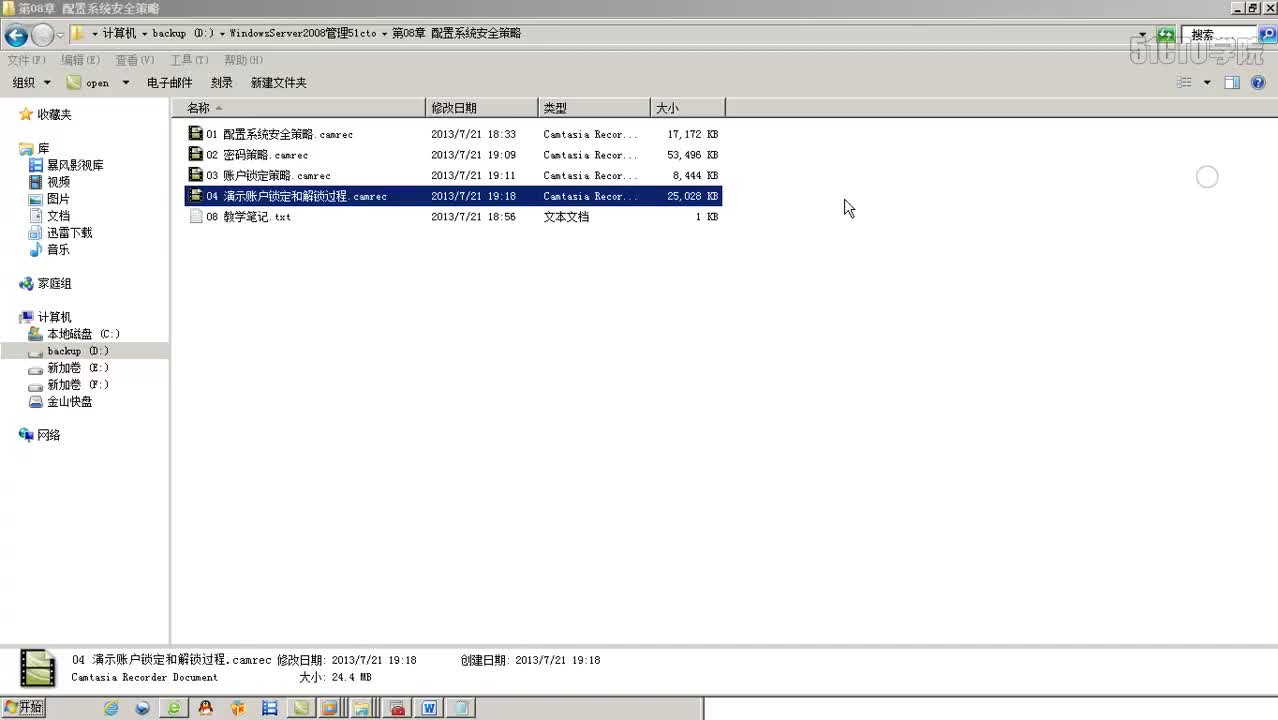Viewport: 1278px width, 720px height.
Task: Sort by the 大小 column header
Action: click(687, 108)
